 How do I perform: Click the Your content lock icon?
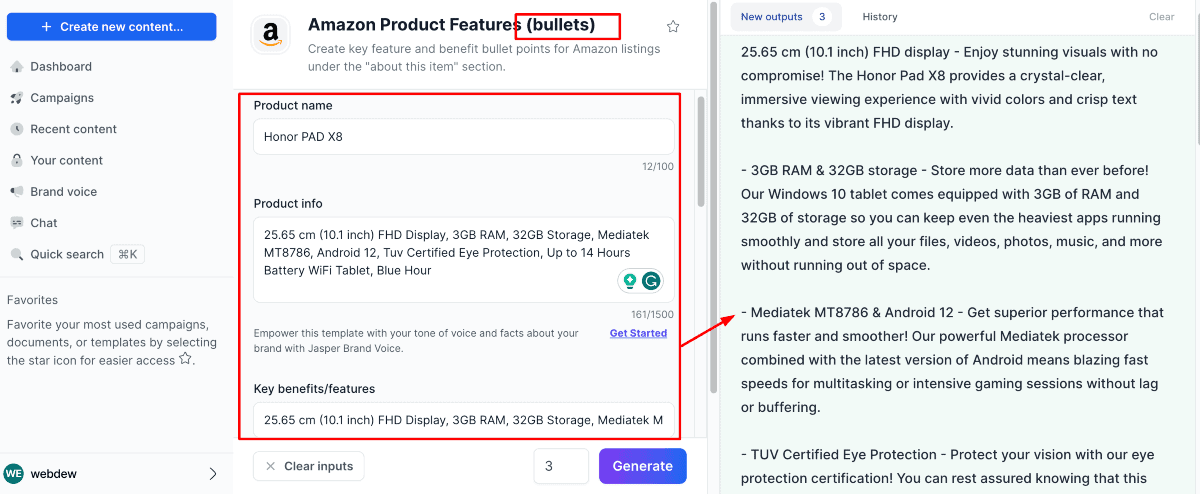pyautogui.click(x=17, y=160)
